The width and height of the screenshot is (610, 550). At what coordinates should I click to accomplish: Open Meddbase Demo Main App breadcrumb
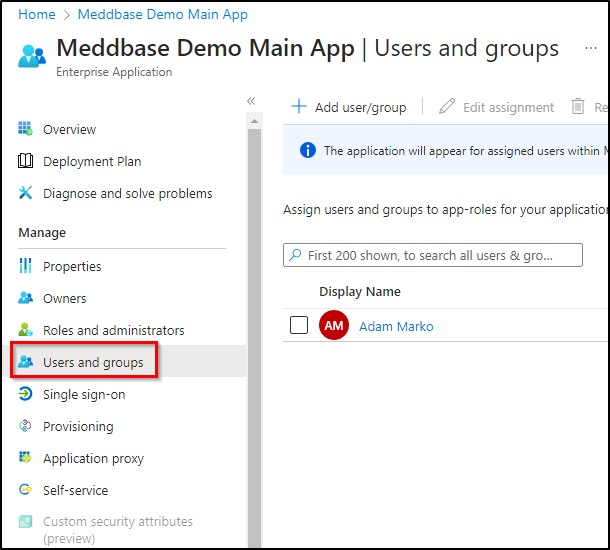(163, 14)
